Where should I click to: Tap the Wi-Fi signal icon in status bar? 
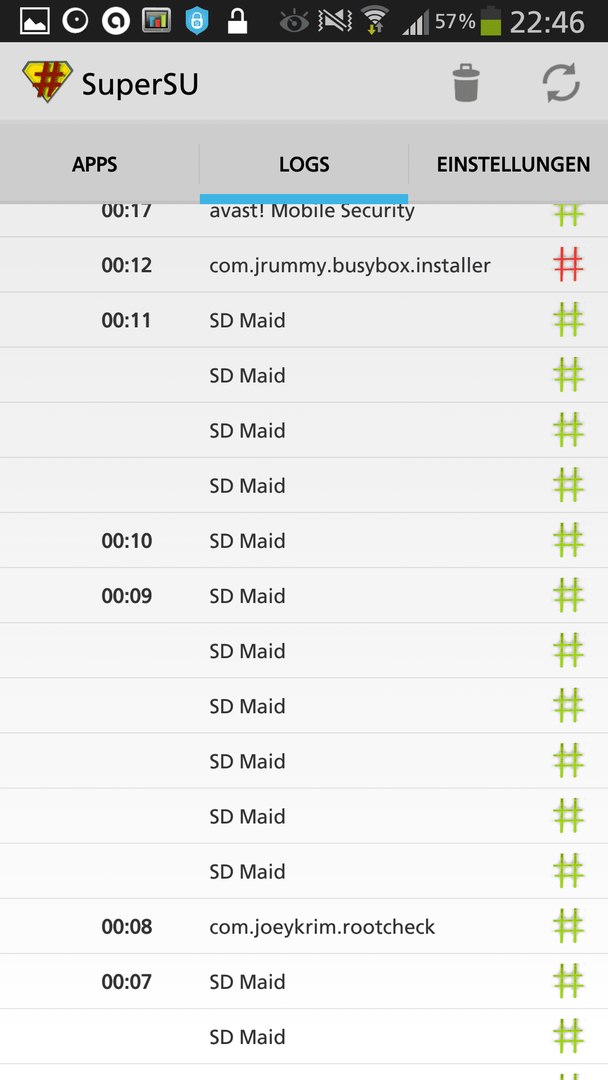pos(375,20)
